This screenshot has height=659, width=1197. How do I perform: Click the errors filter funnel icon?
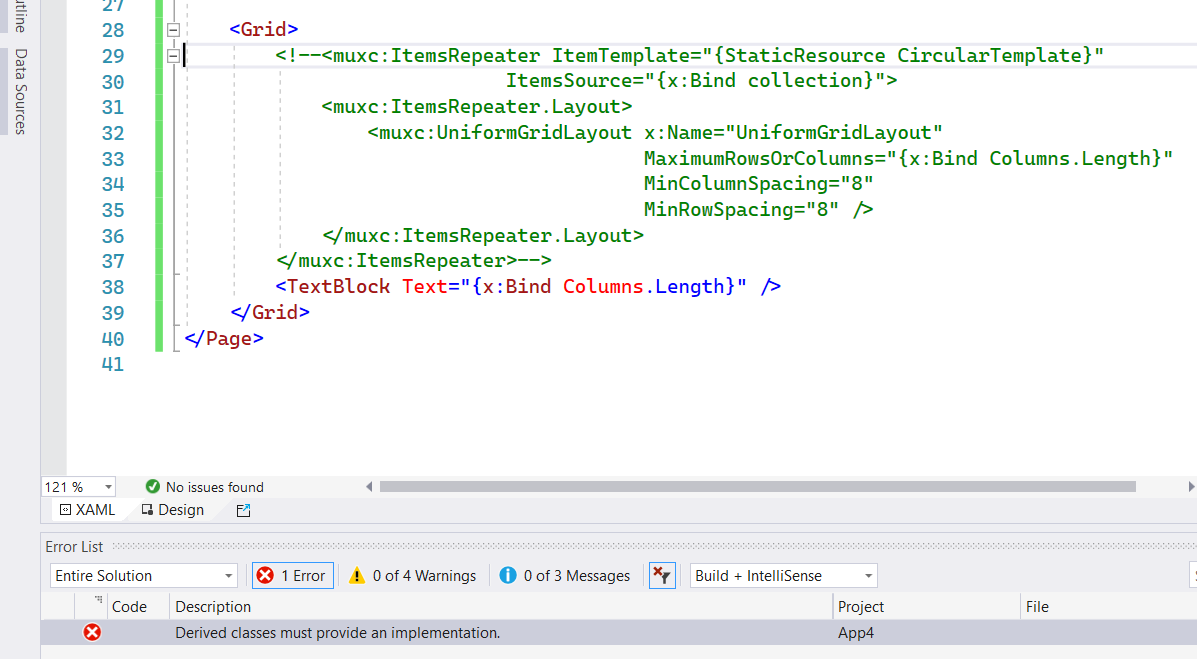pos(661,575)
